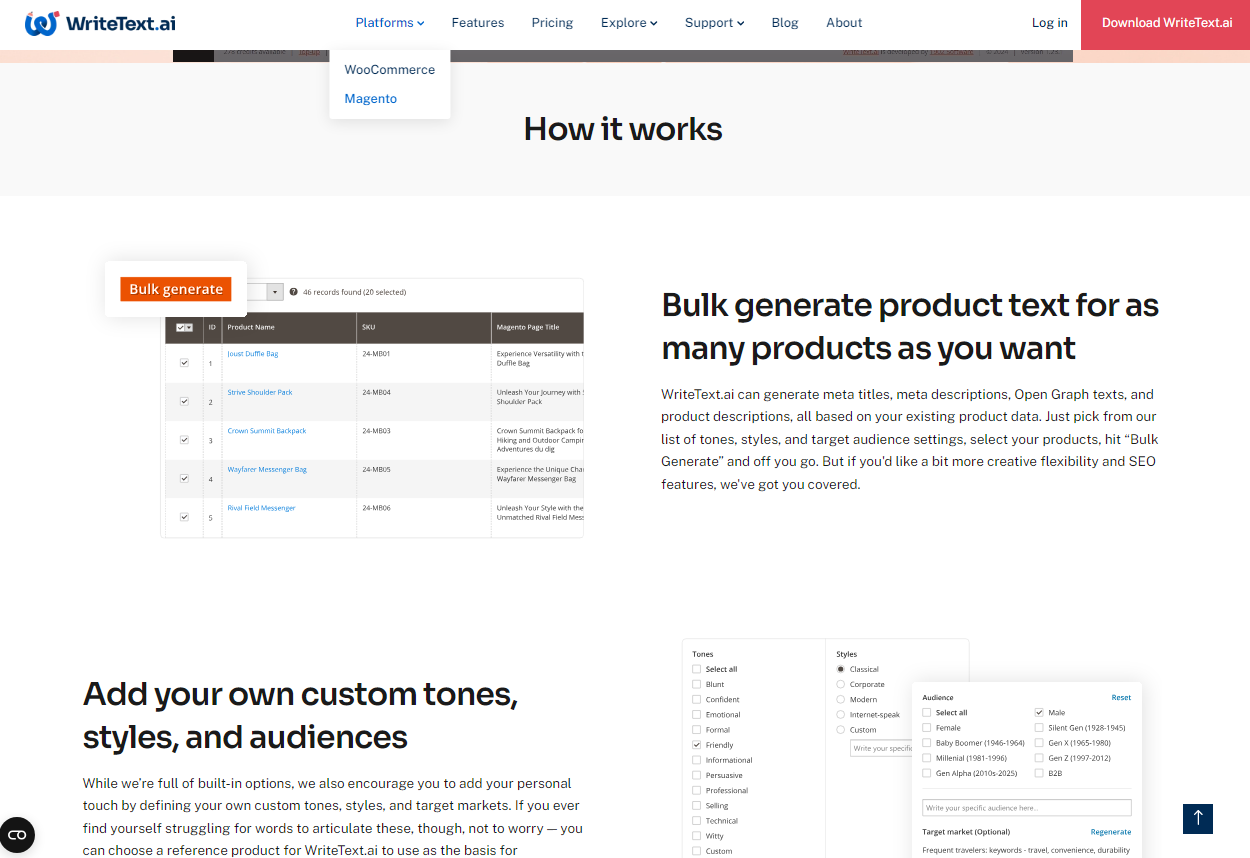The height and width of the screenshot is (858, 1250).
Task: Check the Baby Boomer (1946-1964) checkbox
Action: tap(927, 743)
